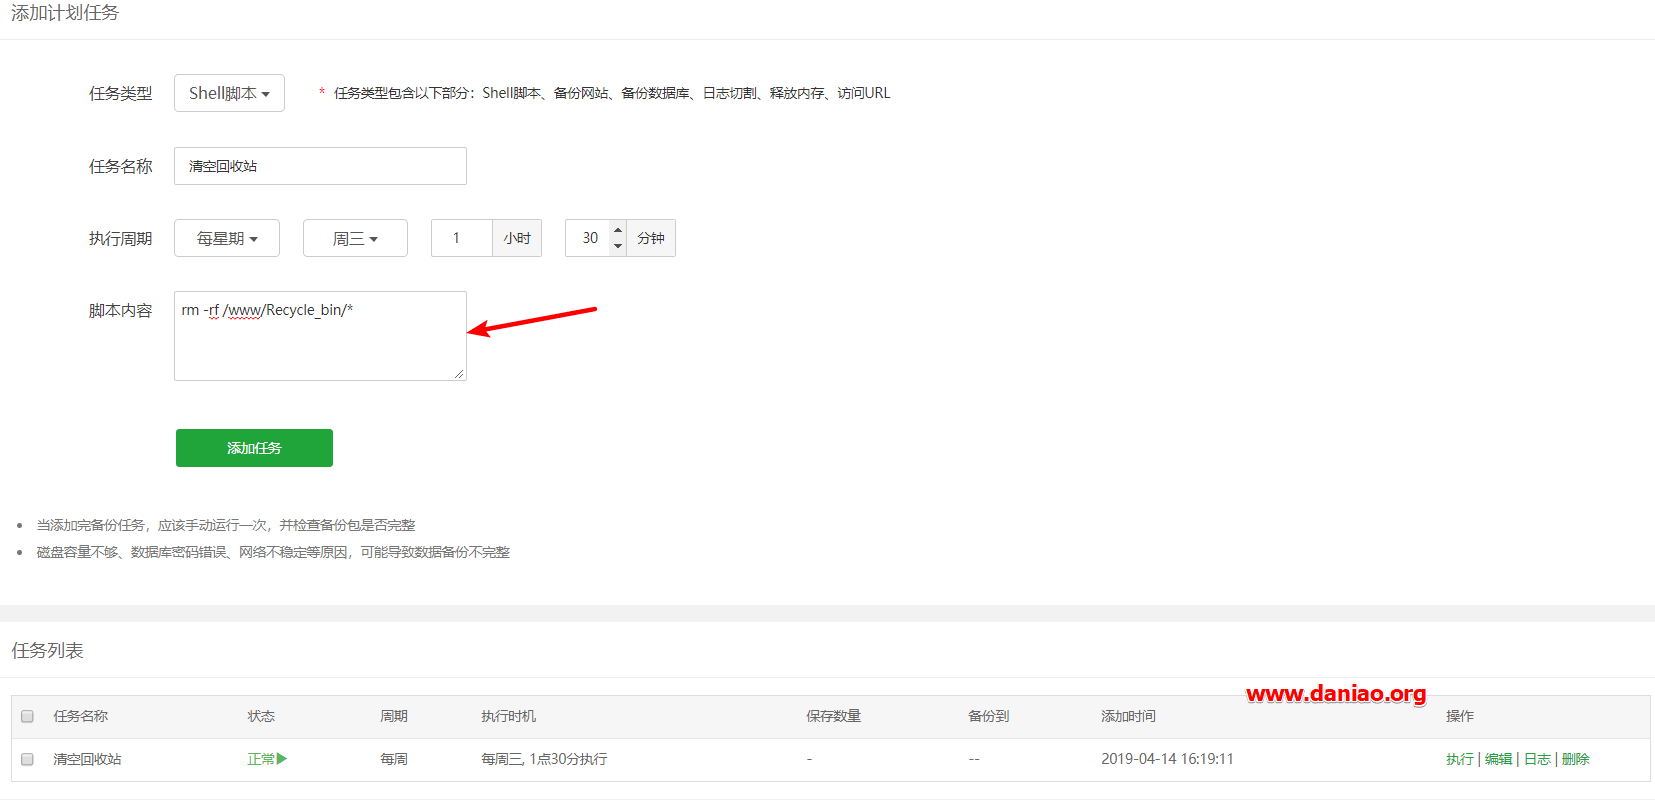Toggle the 正常 status with play icon
This screenshot has height=800, width=1655.
(267, 759)
